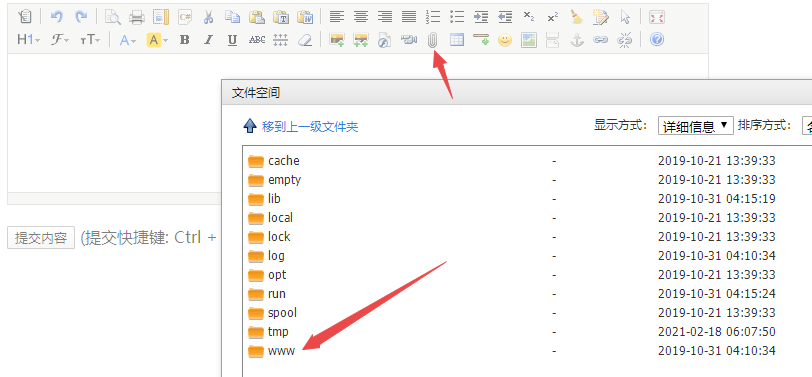The width and height of the screenshot is (812, 377).
Task: Open the 显示方式 详细信息 dropdown
Action: [695, 125]
